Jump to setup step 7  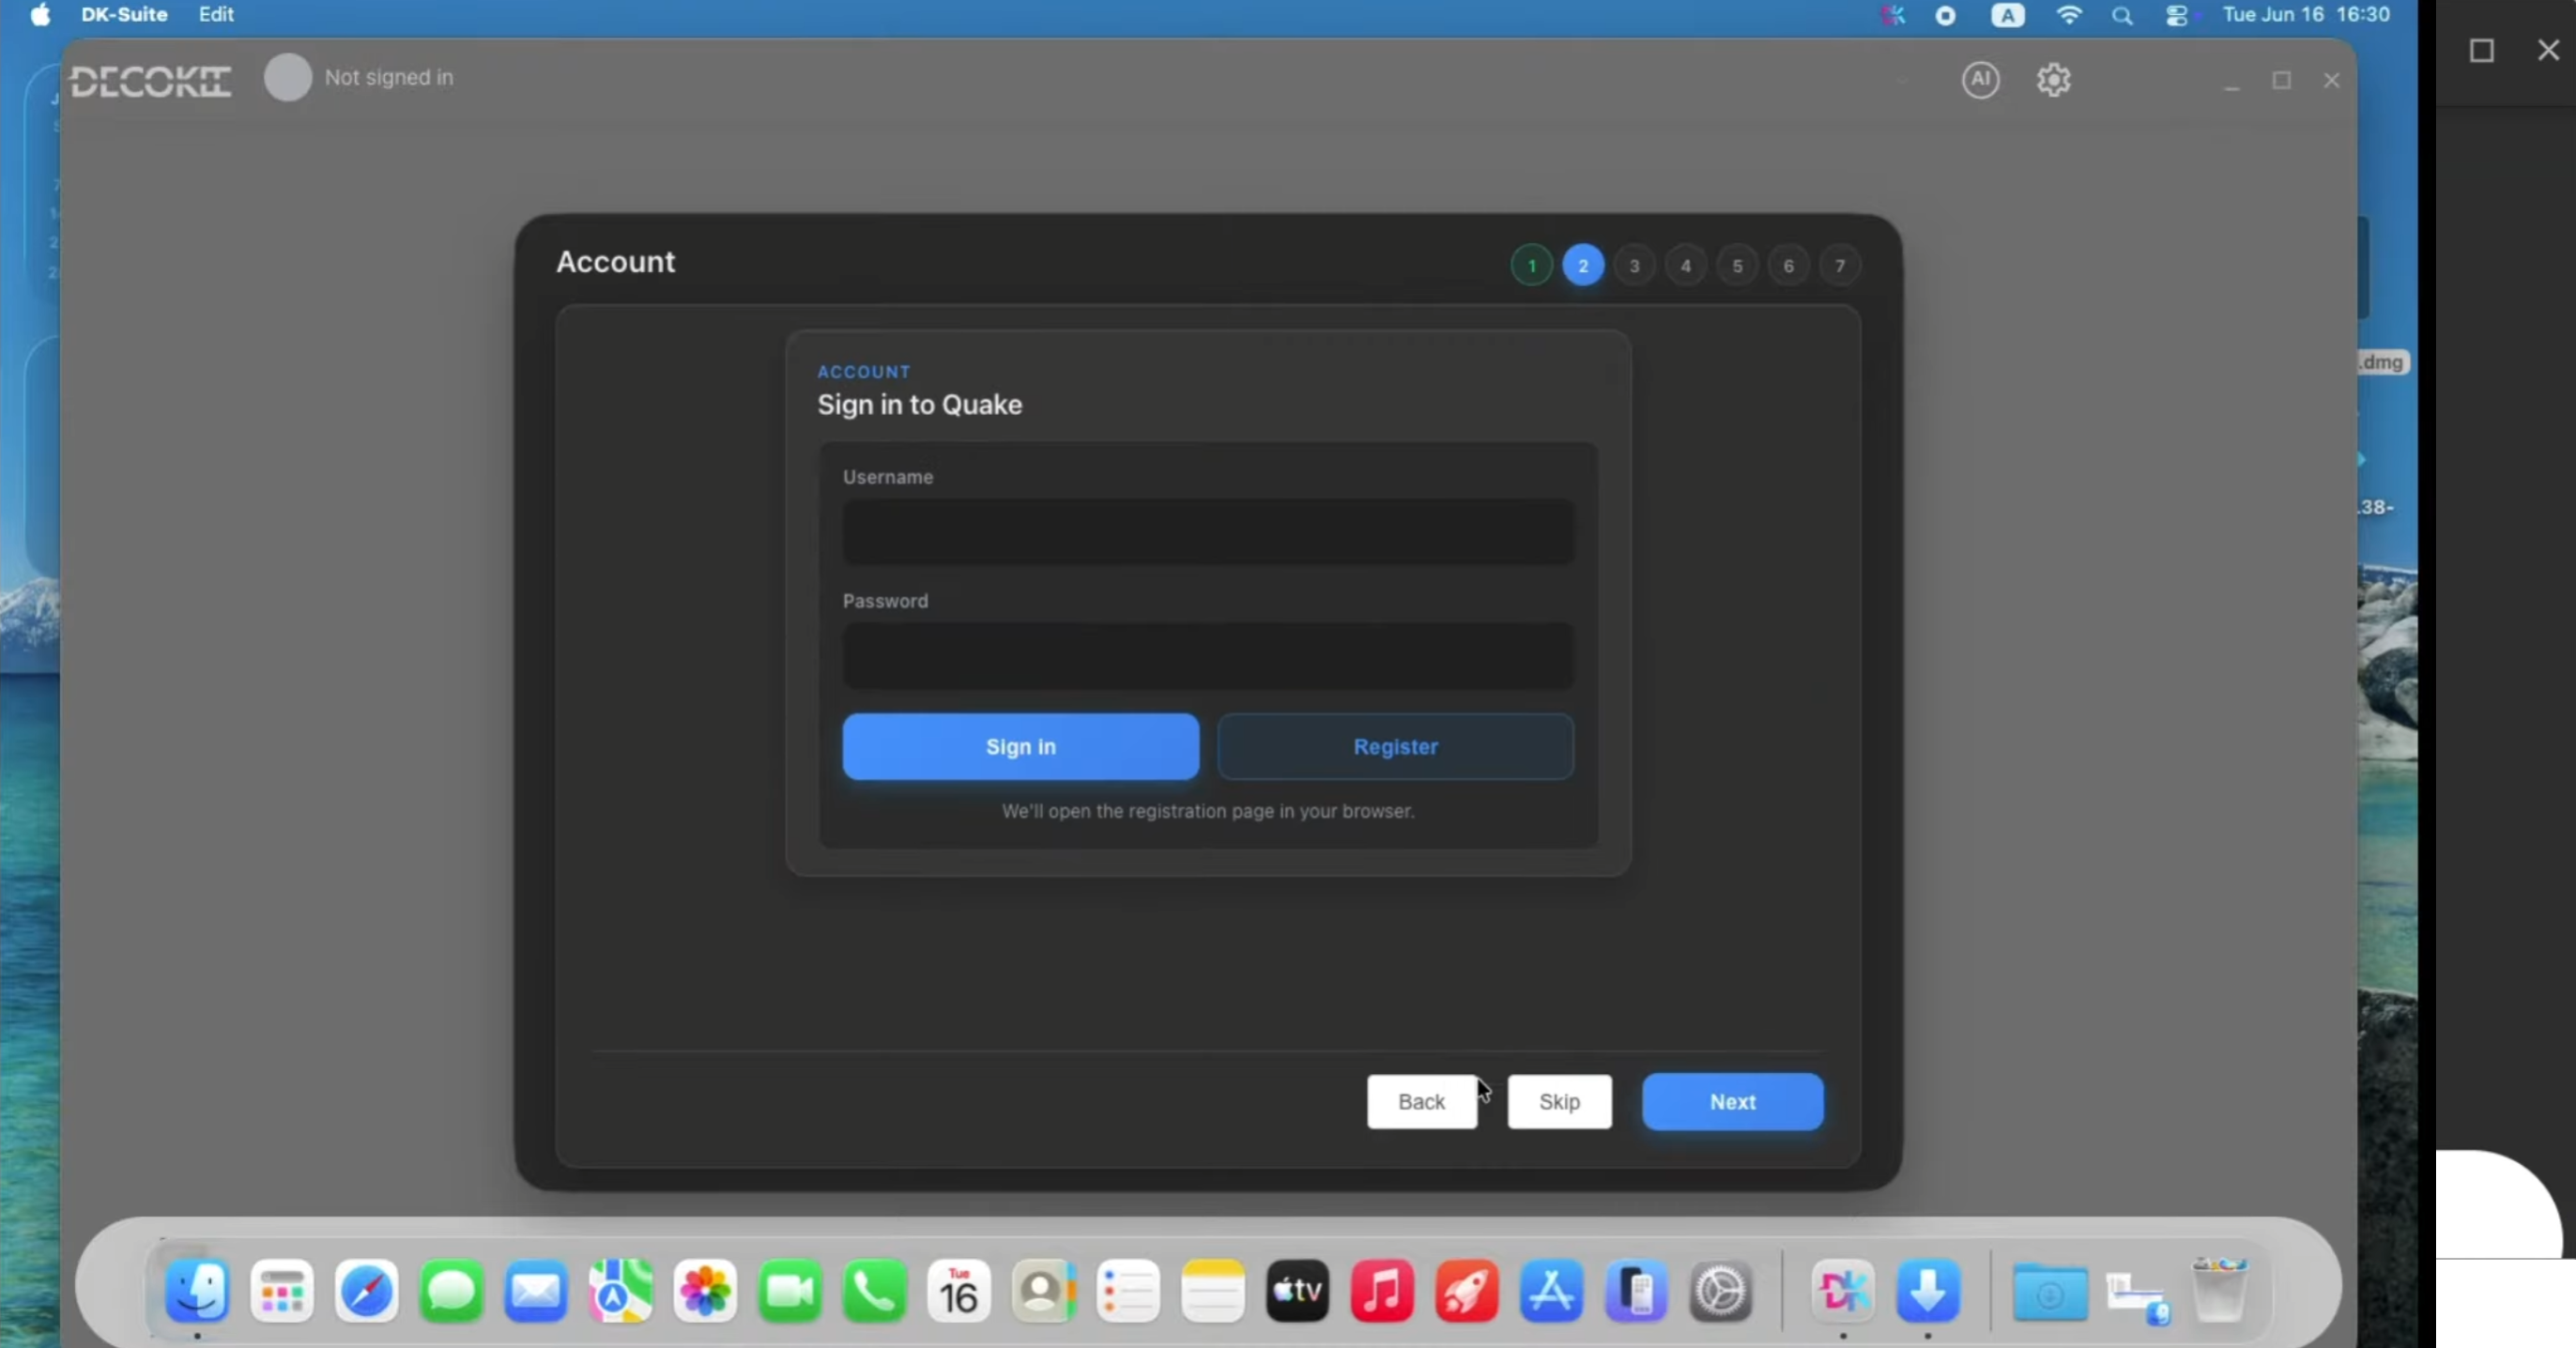[1840, 266]
